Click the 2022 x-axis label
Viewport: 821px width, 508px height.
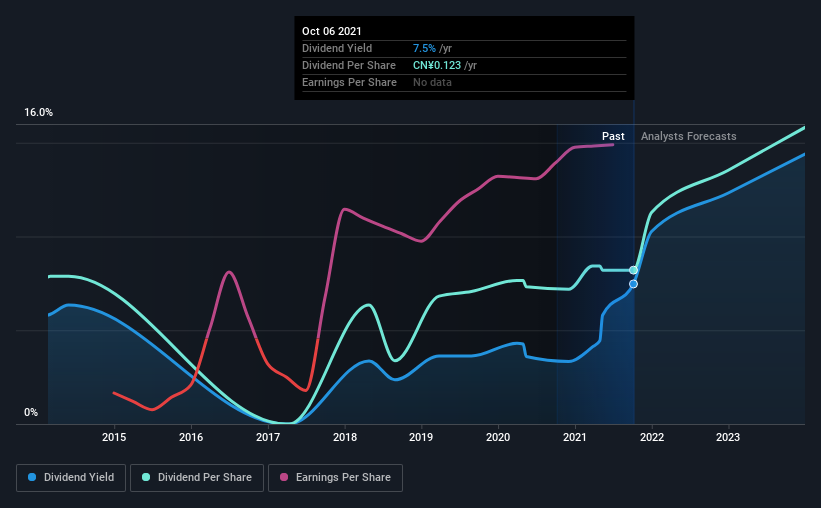tap(652, 437)
